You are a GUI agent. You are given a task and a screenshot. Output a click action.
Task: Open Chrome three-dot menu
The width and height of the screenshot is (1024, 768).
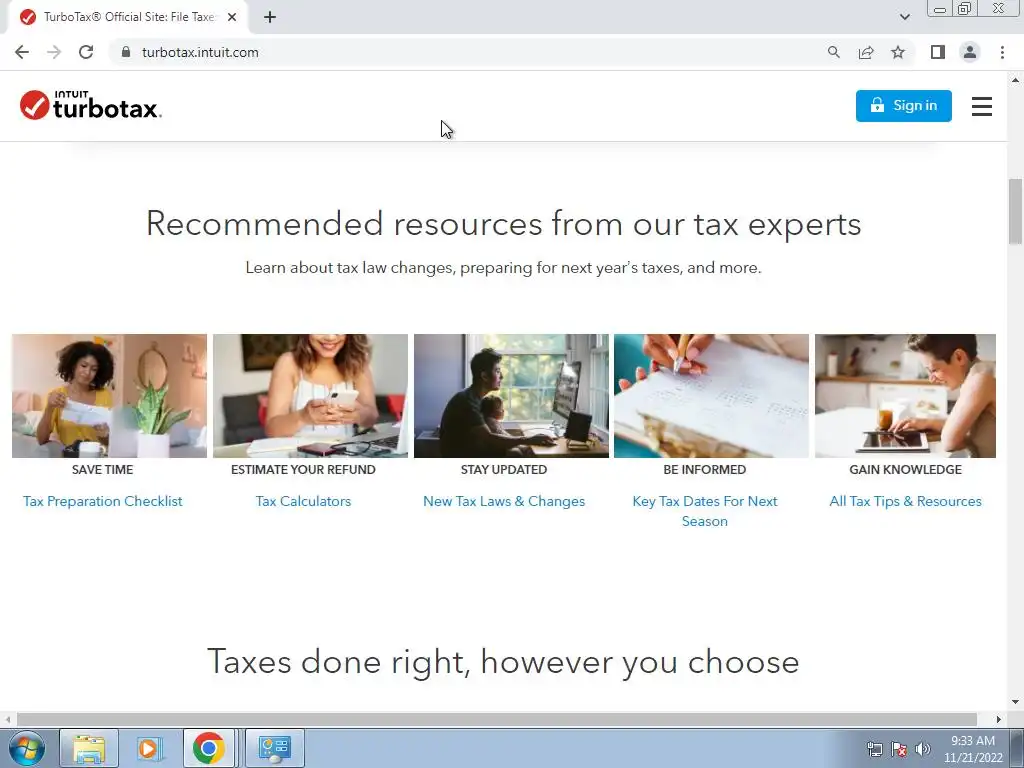pyautogui.click(x=1002, y=52)
